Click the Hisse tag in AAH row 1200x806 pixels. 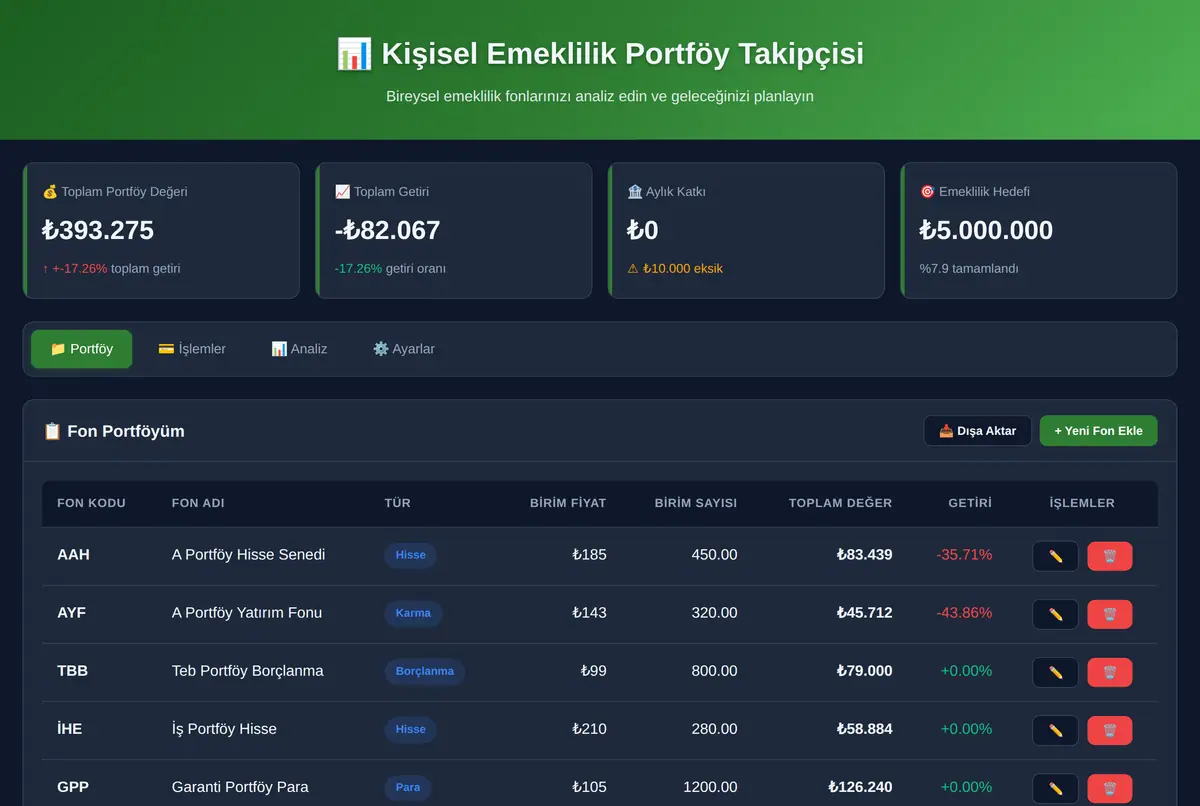click(x=410, y=555)
